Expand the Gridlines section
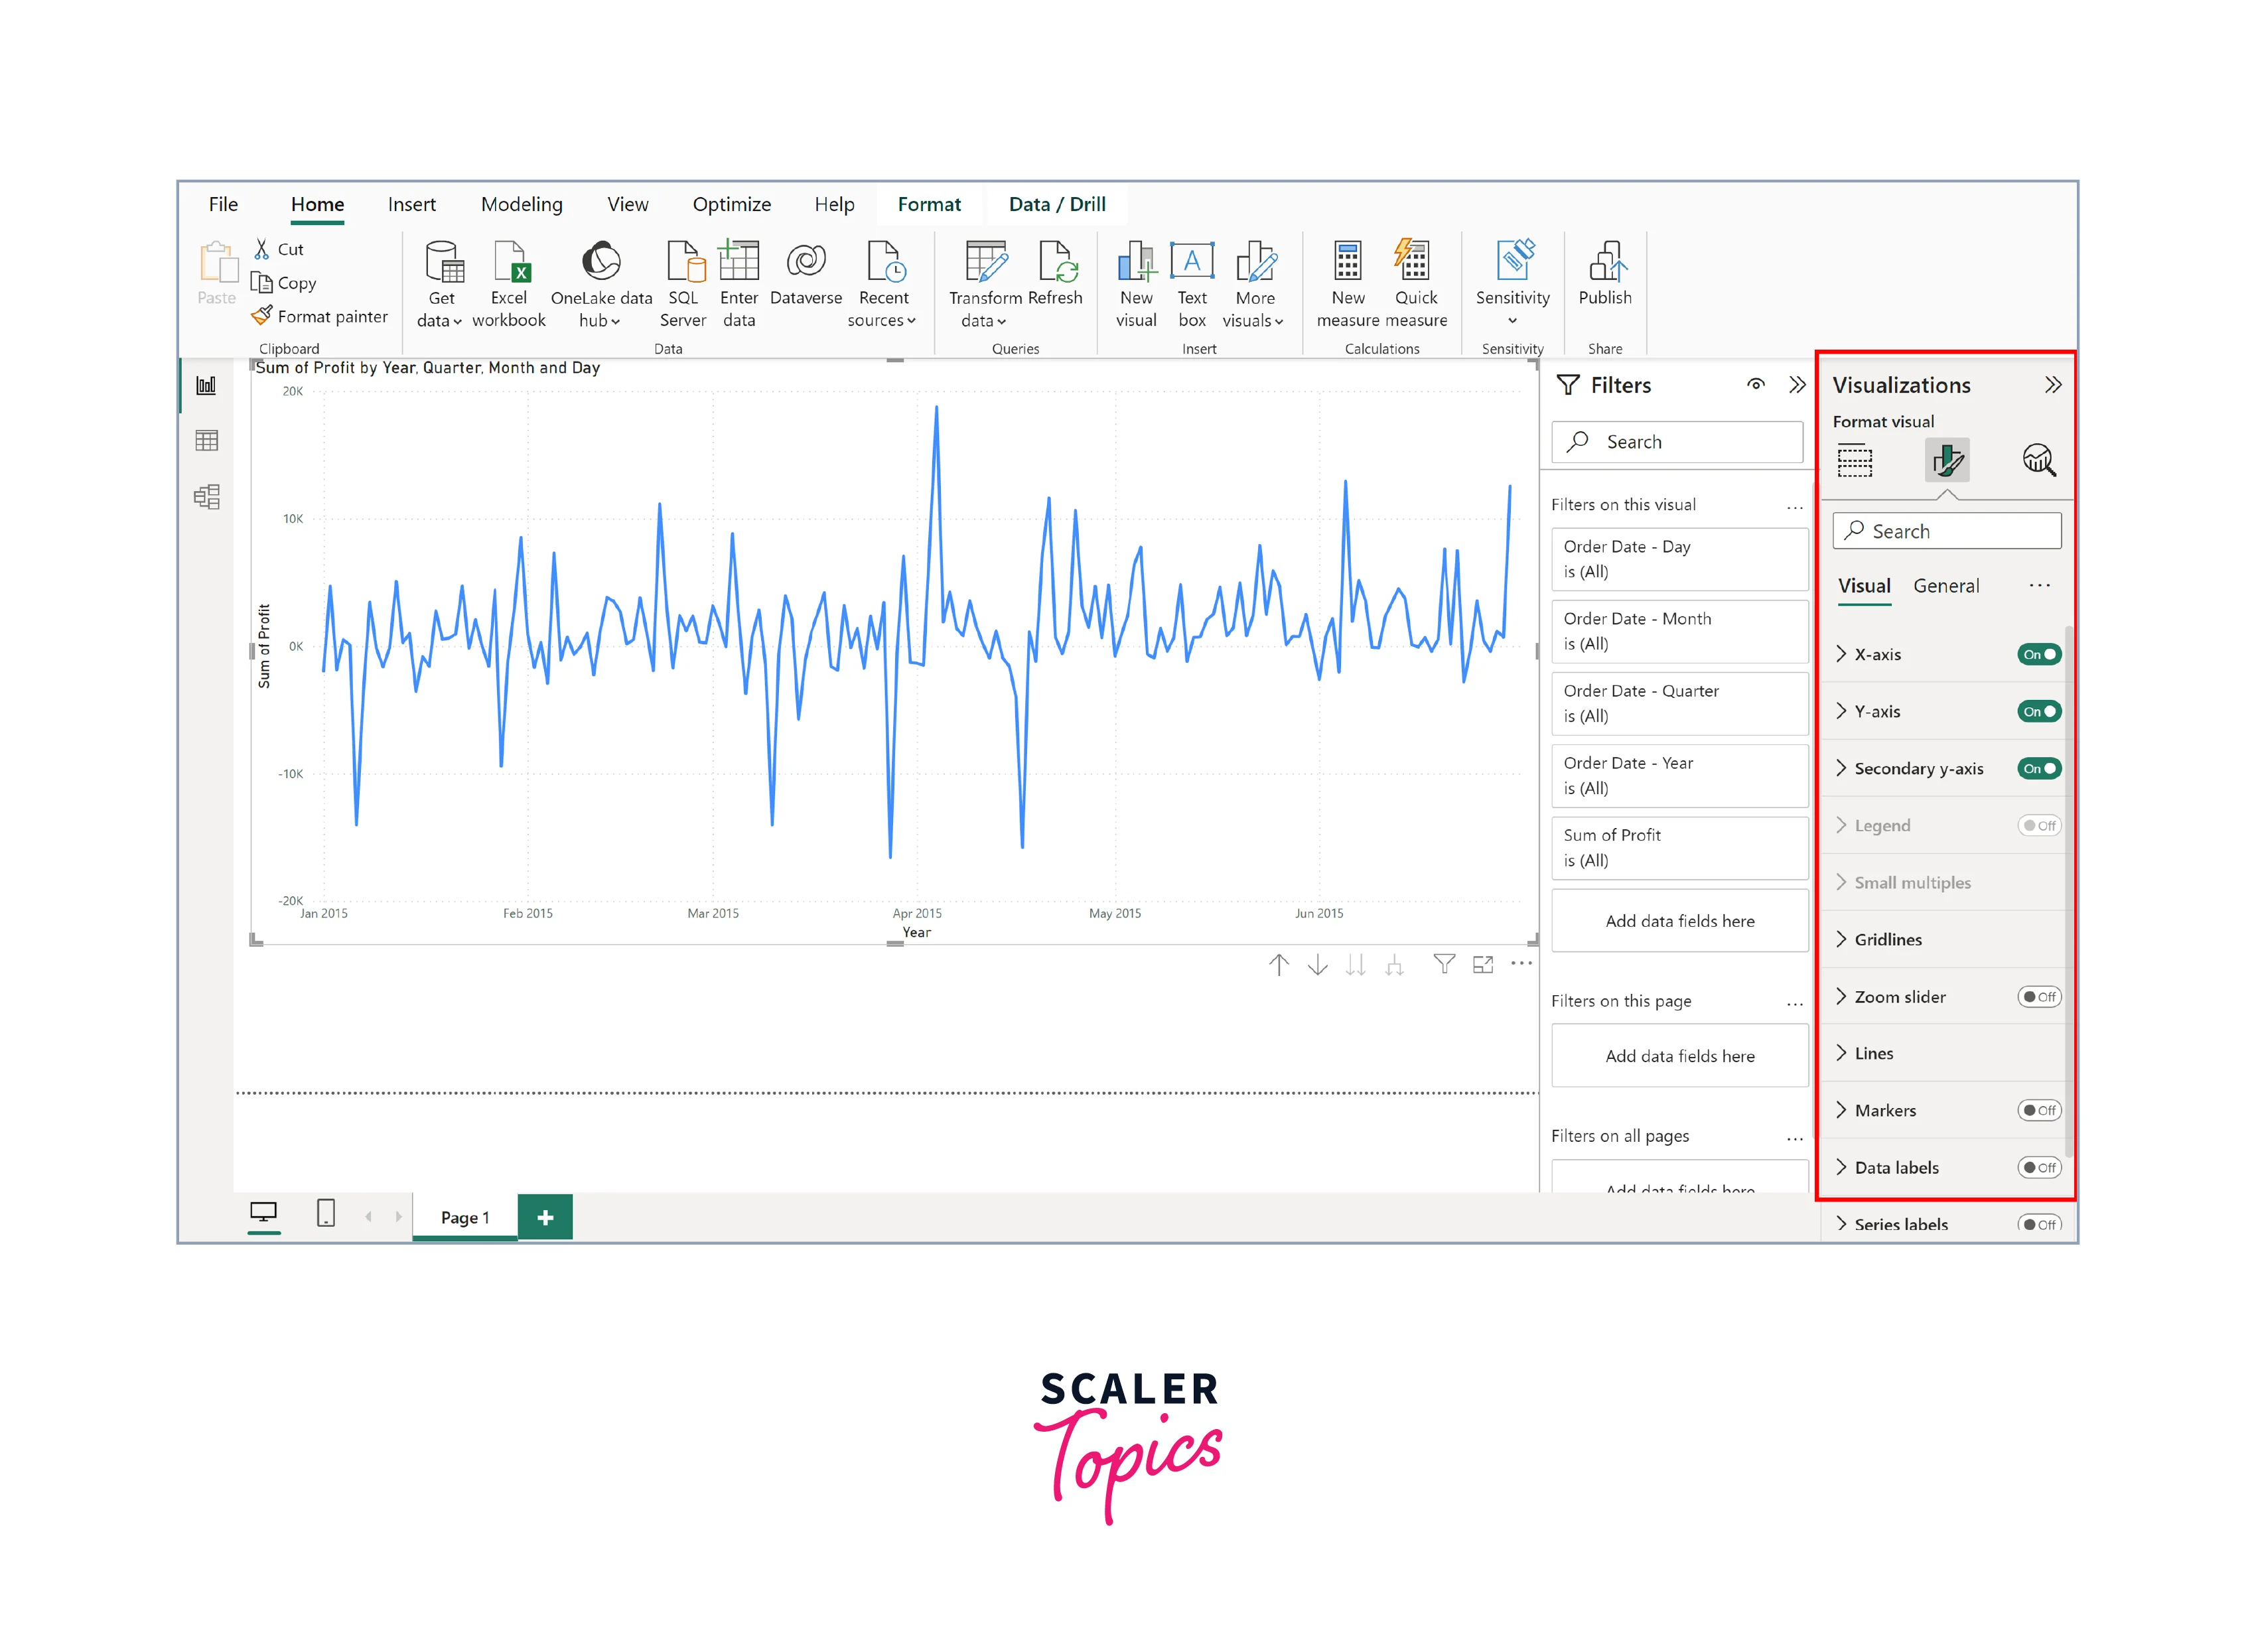The height and width of the screenshot is (1652, 2256). [1887, 939]
